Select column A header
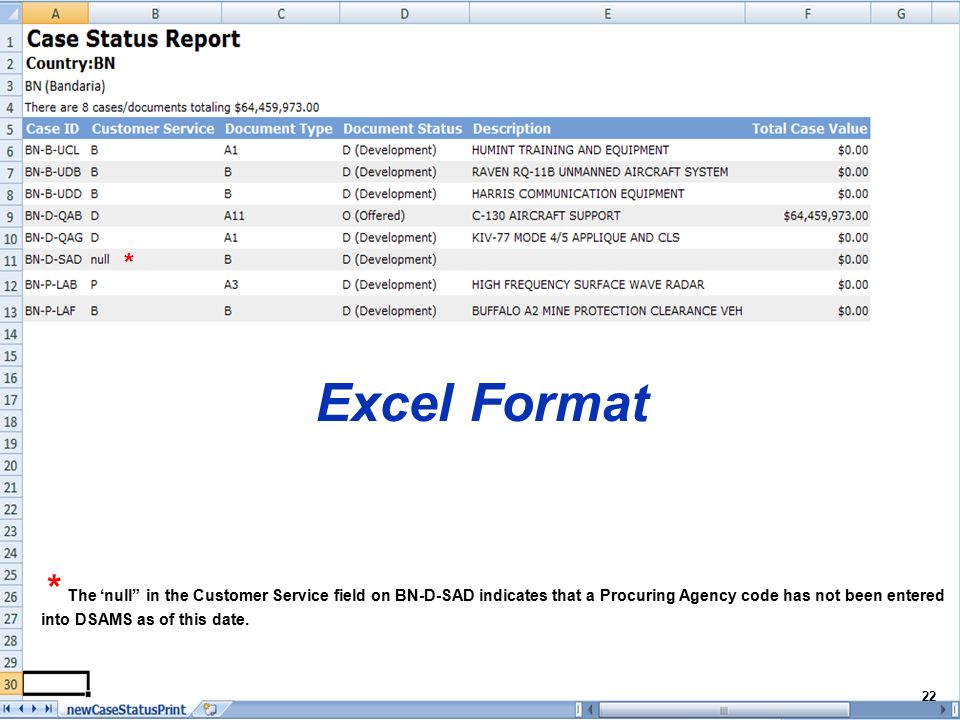 coord(55,13)
